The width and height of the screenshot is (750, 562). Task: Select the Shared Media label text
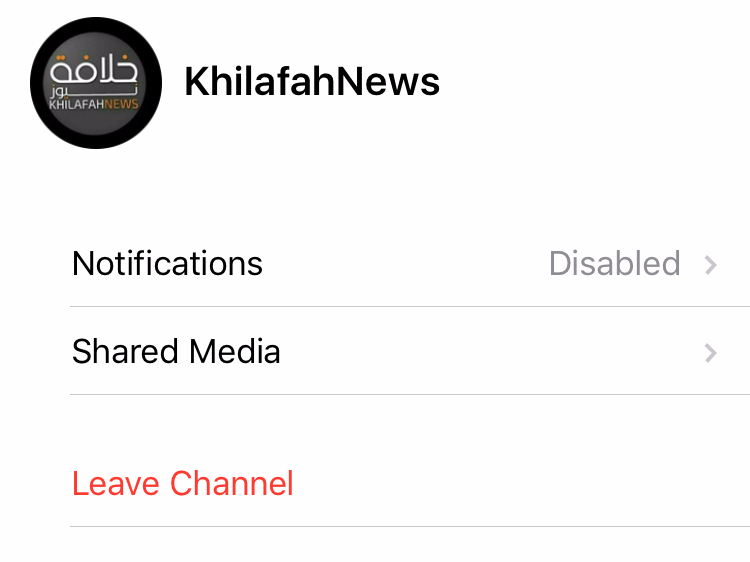click(x=176, y=351)
